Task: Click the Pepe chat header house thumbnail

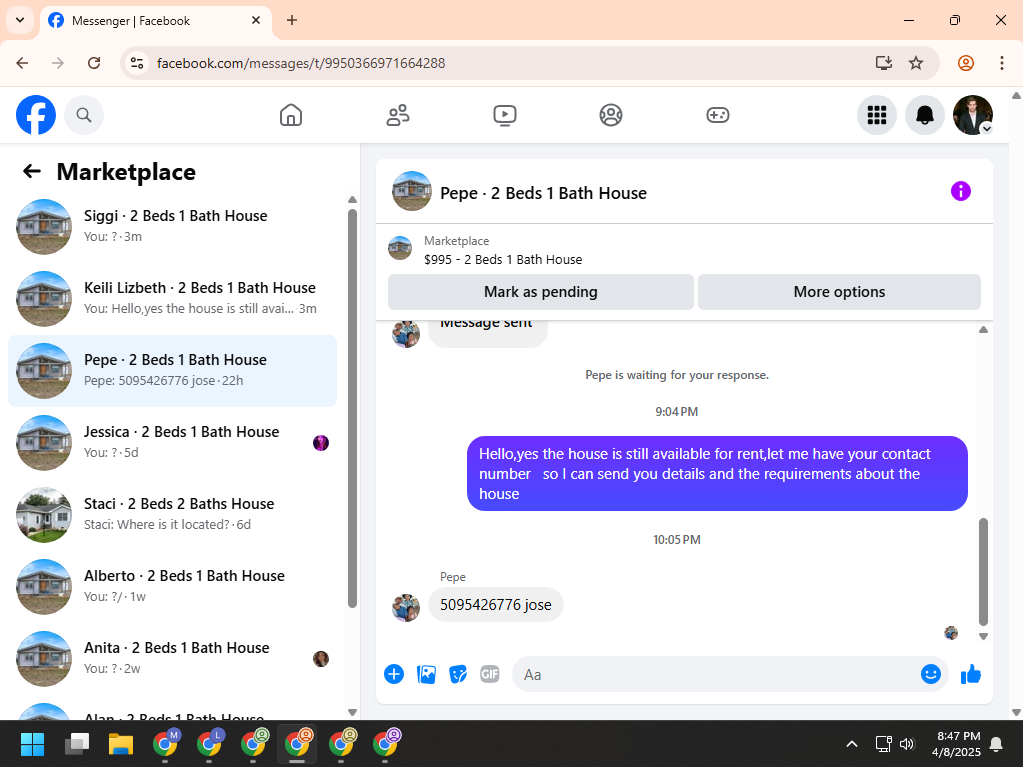Action: tap(412, 191)
